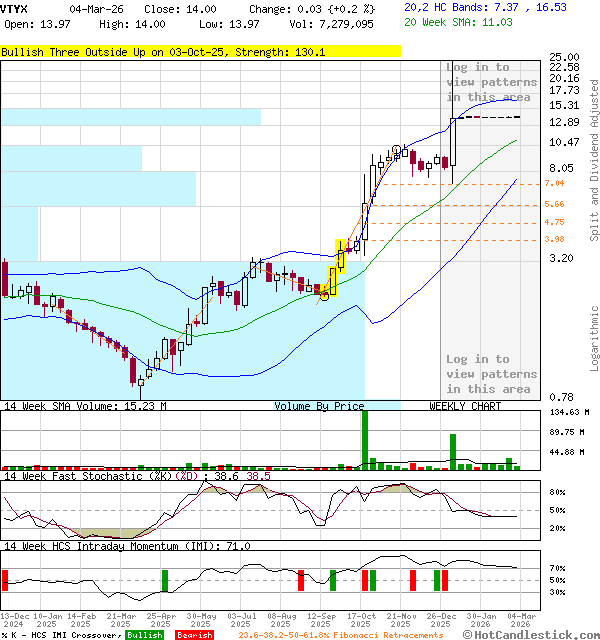This screenshot has width=600, height=640.
Task: Click the tallest green volume bar
Action: tap(365, 439)
